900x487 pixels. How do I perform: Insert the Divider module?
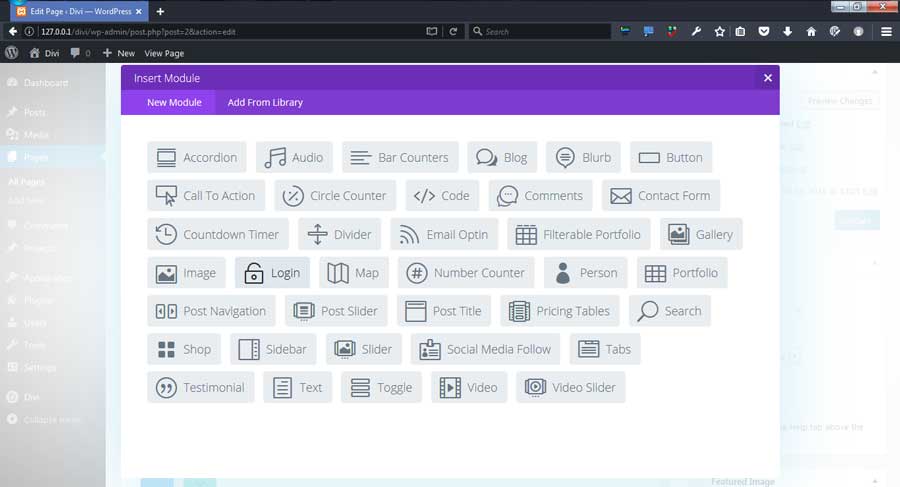(x=339, y=234)
